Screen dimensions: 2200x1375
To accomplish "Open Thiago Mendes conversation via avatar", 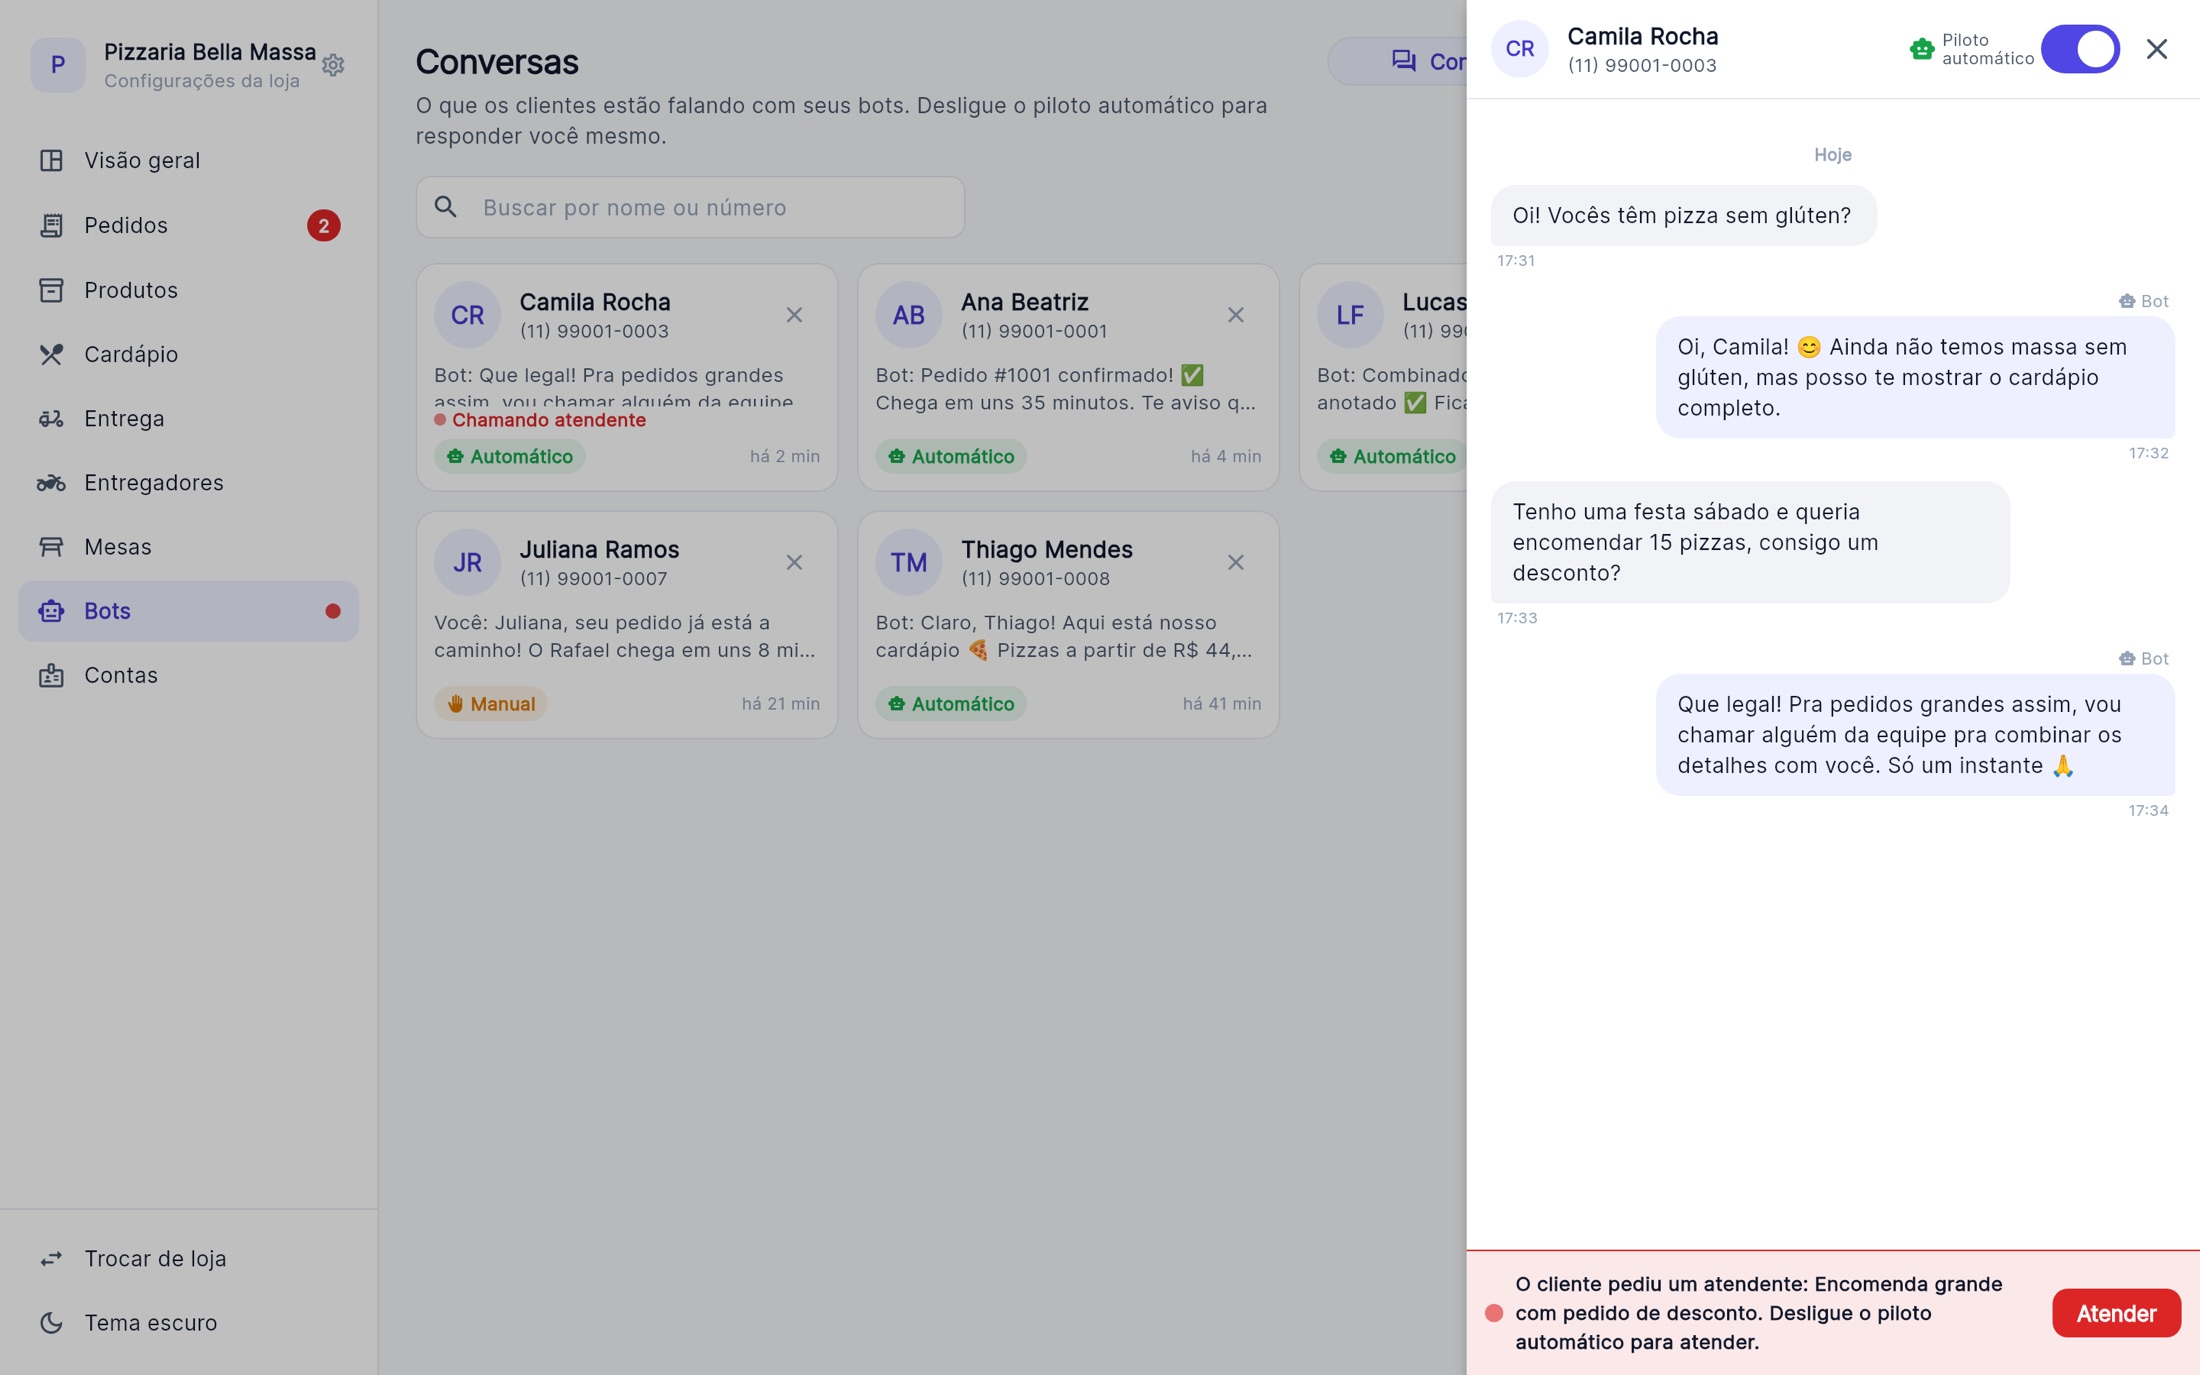I will tap(908, 562).
